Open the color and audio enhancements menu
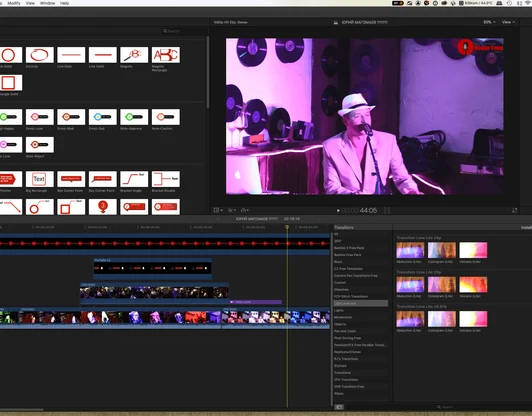 232,210
